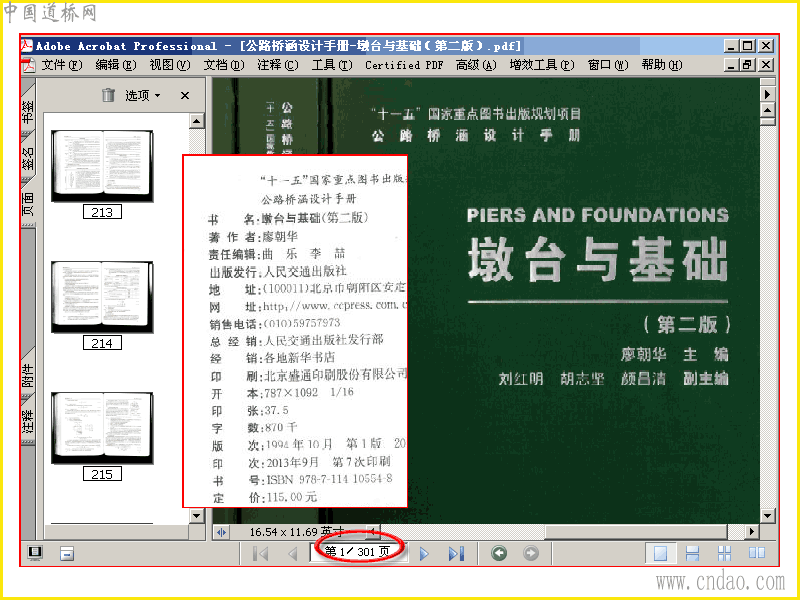Viewport: 800px width, 600px height.
Task: Open the 注释 side tab
Action: (28, 421)
